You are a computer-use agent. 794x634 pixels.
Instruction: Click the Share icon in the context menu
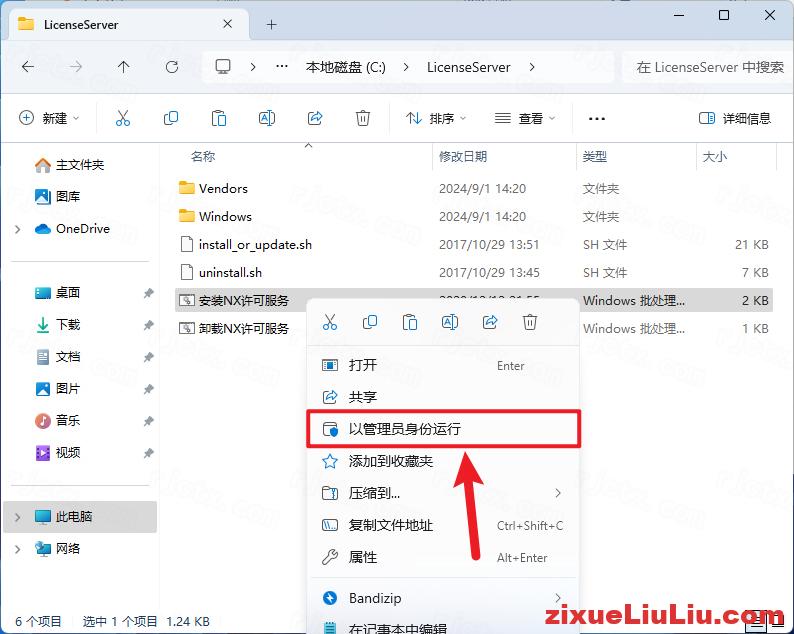(490, 322)
